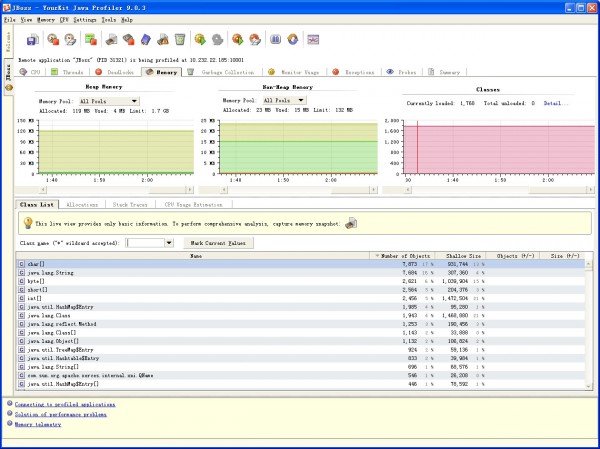This screenshot has height=449, width=600.
Task: Open Solution of performance problems link
Action: [x=61, y=414]
